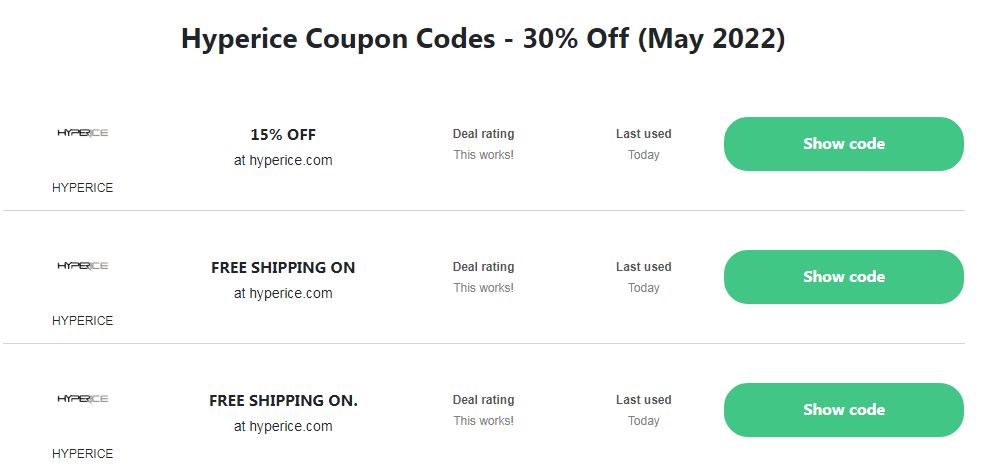Click the HYPERICE label under the top logo
985x476 pixels.
click(x=83, y=188)
